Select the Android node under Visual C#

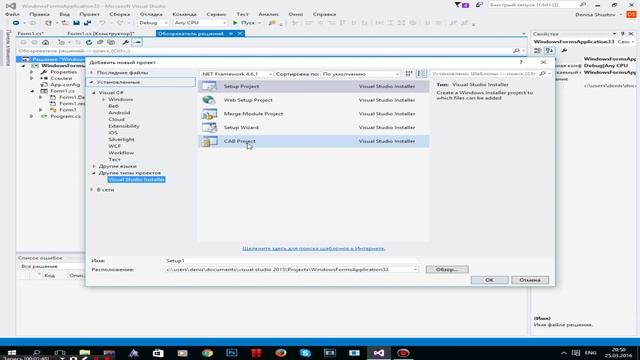pos(119,113)
